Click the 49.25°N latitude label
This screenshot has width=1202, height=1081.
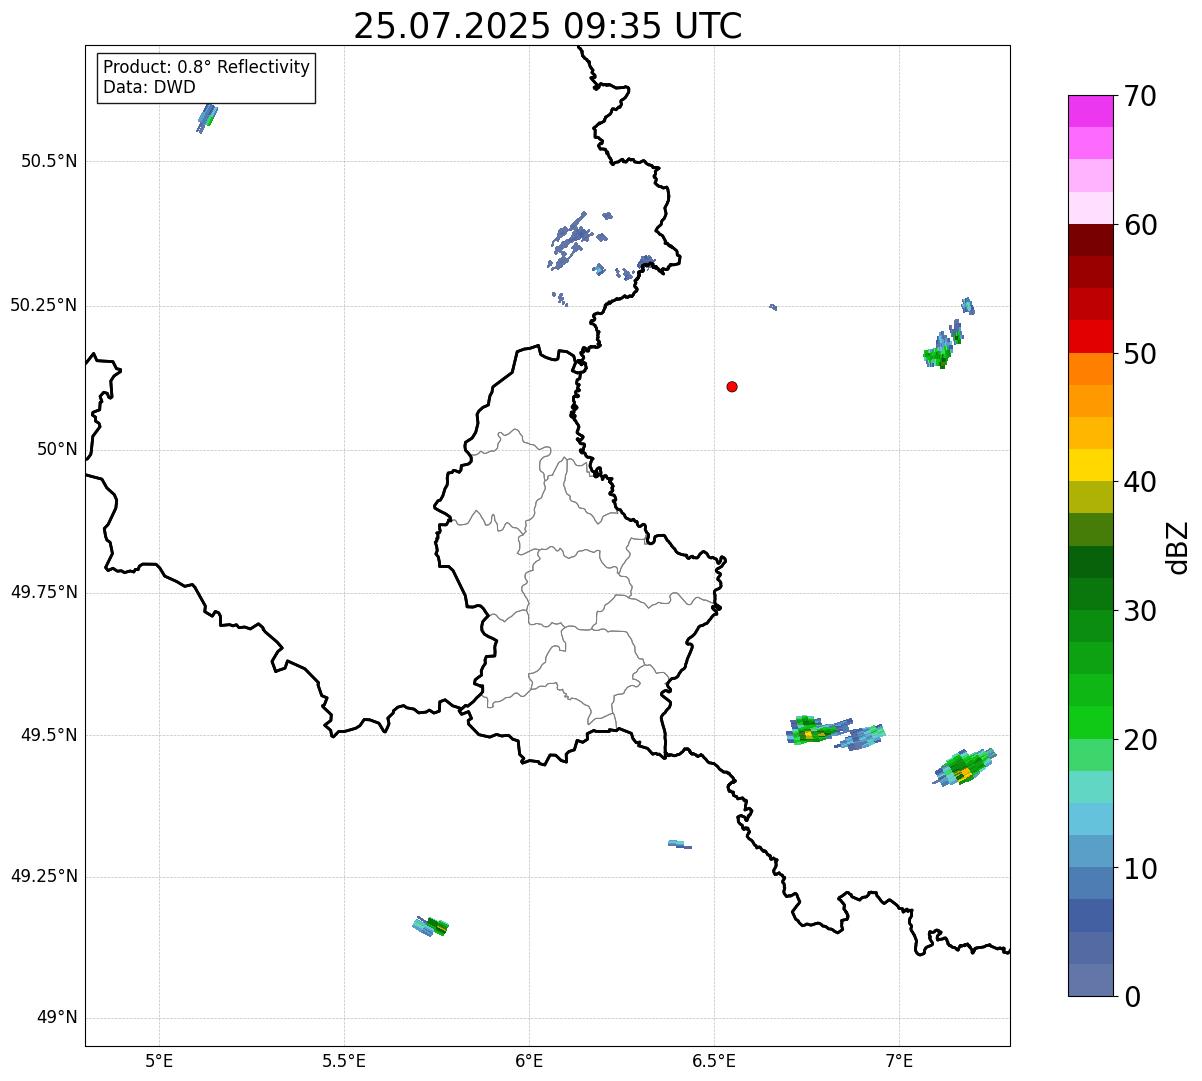44,876
